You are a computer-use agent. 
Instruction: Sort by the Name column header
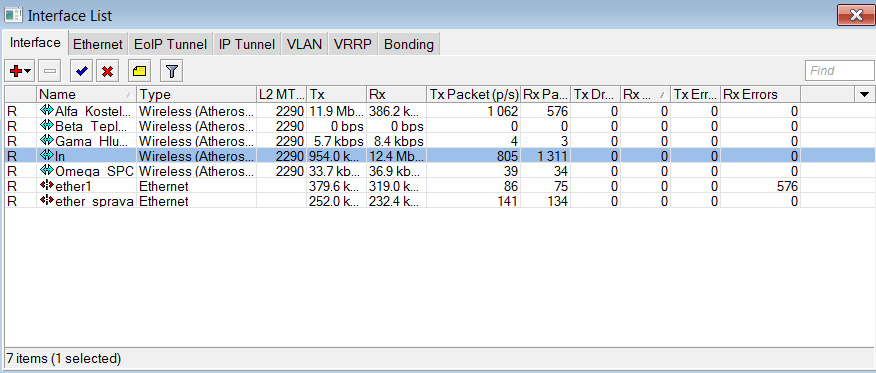tap(87, 94)
